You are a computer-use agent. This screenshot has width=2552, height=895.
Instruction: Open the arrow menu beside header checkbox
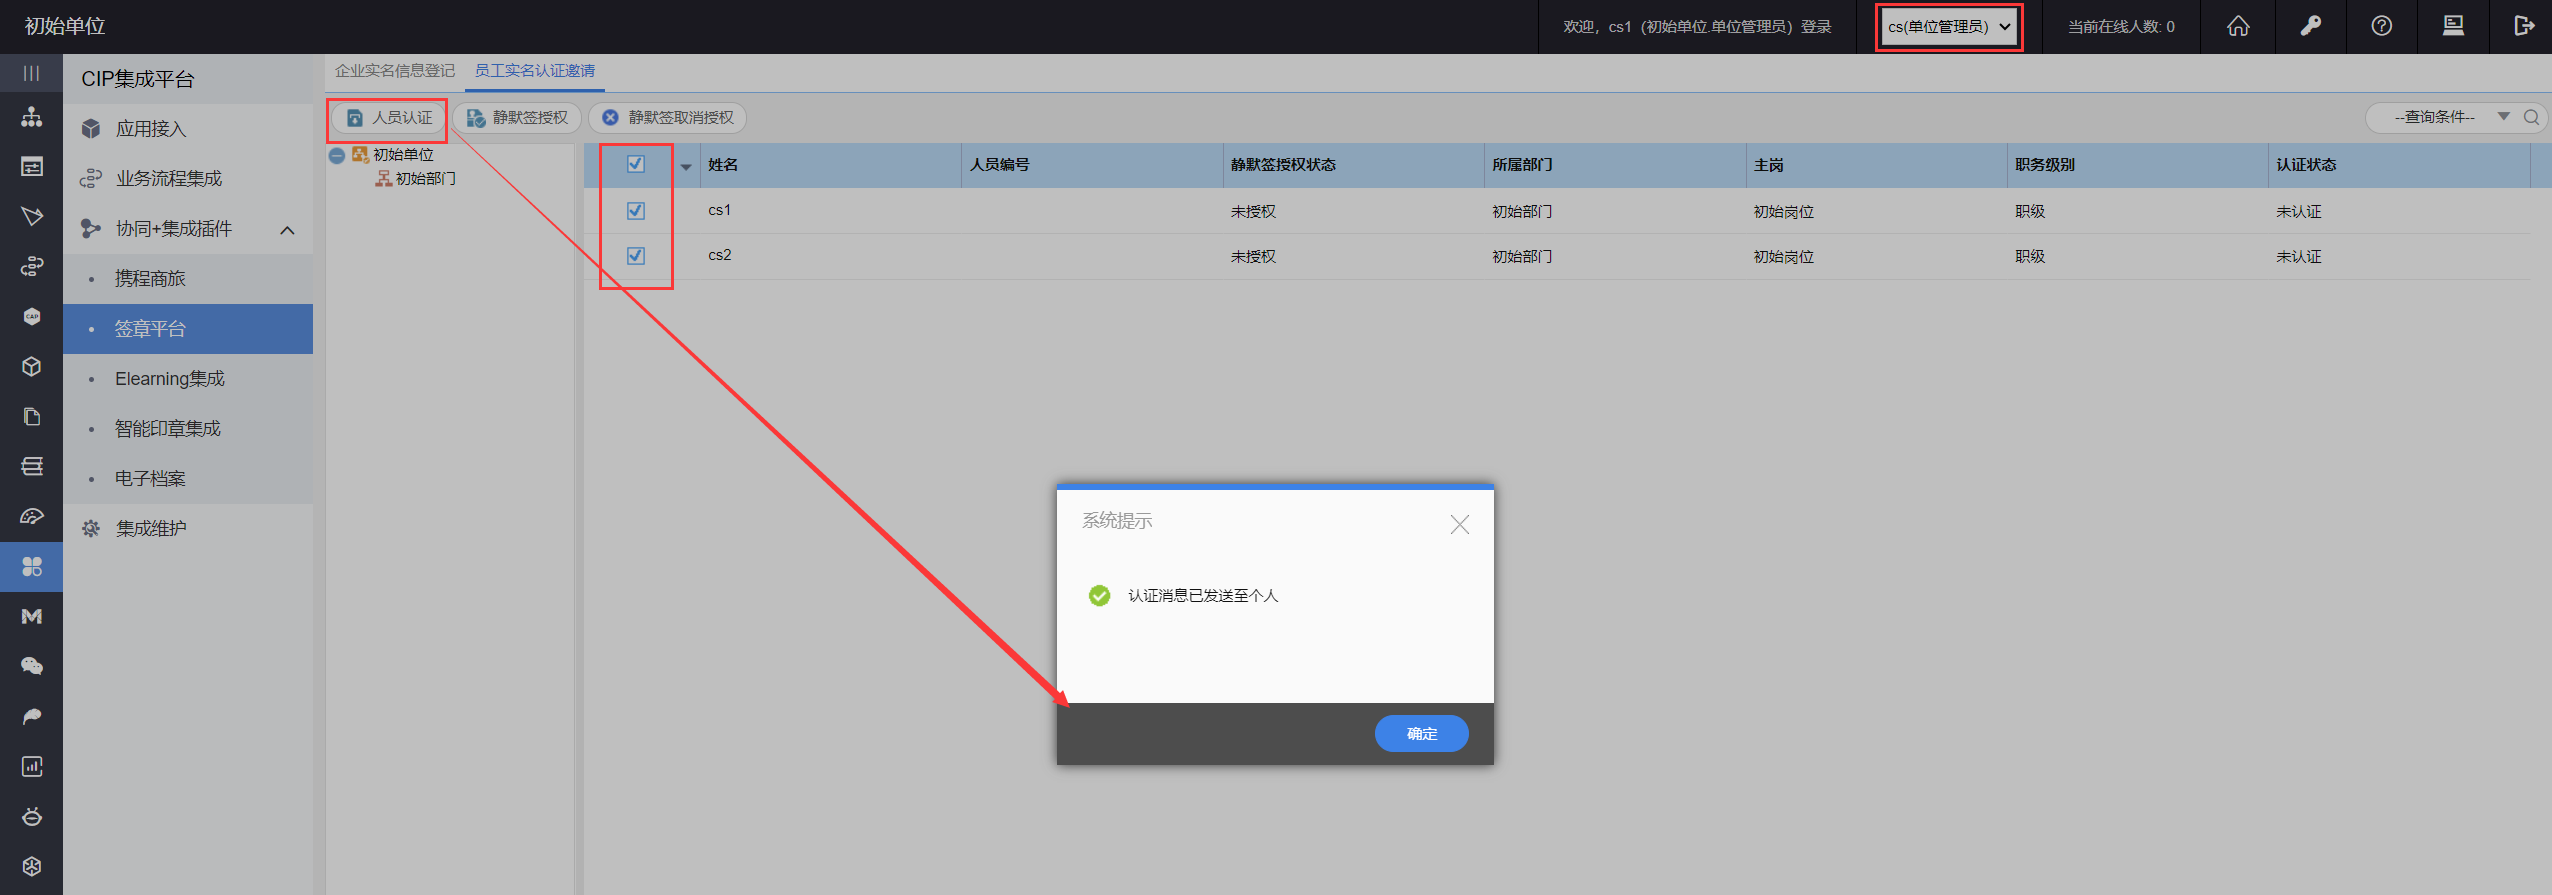coord(686,167)
